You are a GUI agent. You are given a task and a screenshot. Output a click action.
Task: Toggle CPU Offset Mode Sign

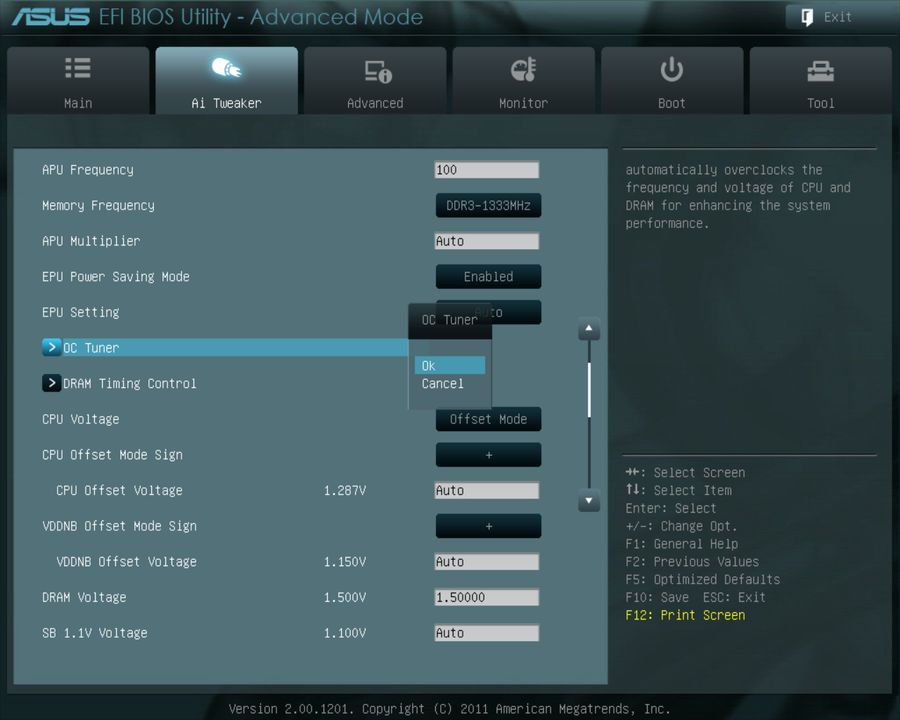(x=488, y=454)
